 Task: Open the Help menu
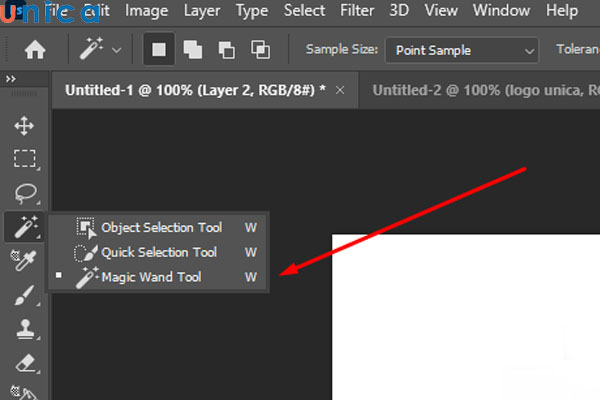click(562, 11)
